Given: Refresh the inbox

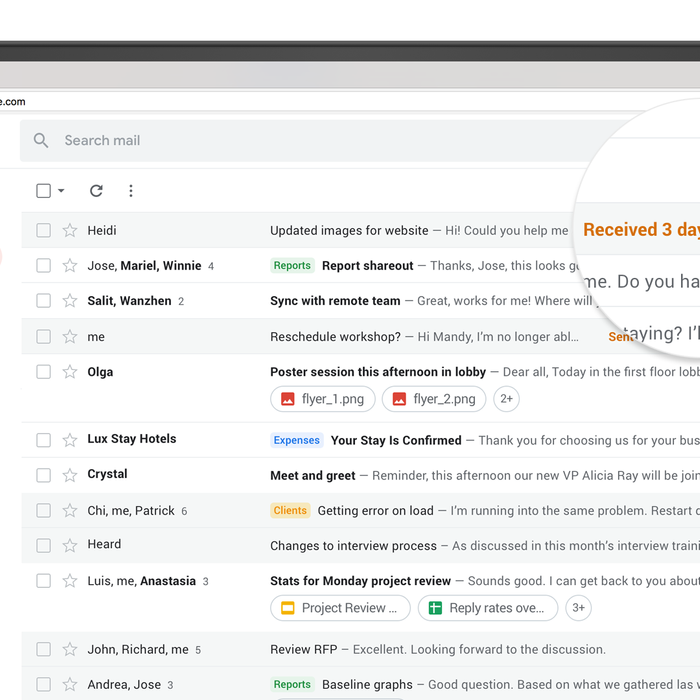Looking at the screenshot, I should tap(96, 191).
